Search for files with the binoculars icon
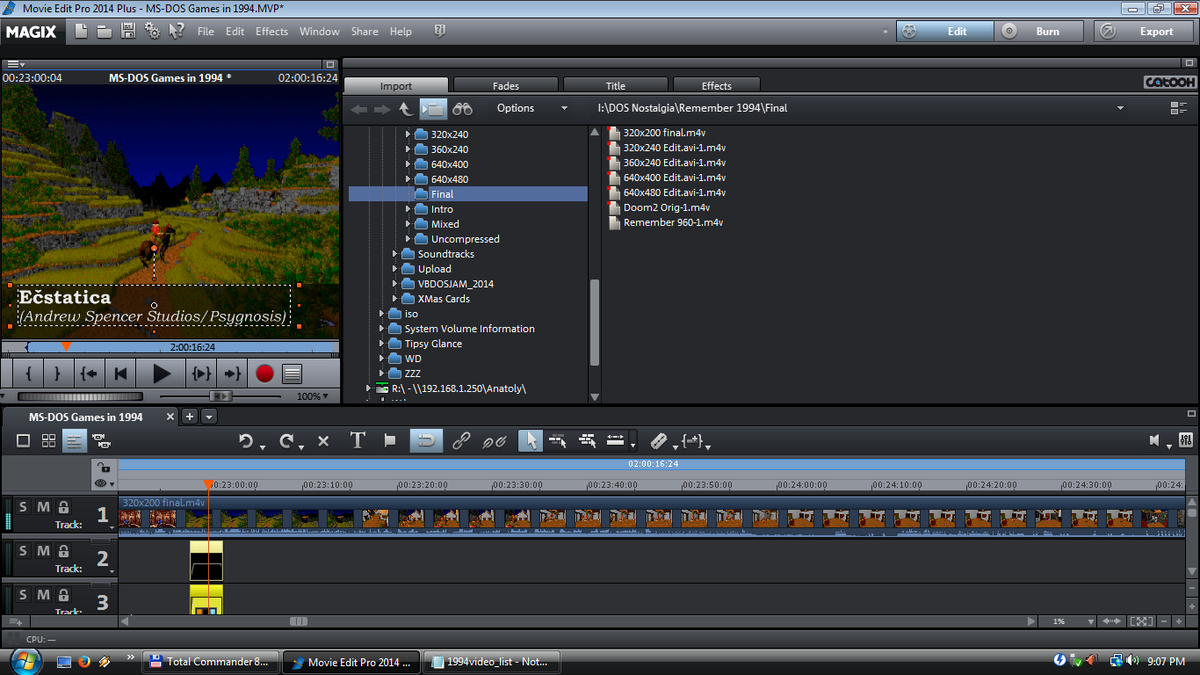The width and height of the screenshot is (1200, 675). [x=462, y=108]
